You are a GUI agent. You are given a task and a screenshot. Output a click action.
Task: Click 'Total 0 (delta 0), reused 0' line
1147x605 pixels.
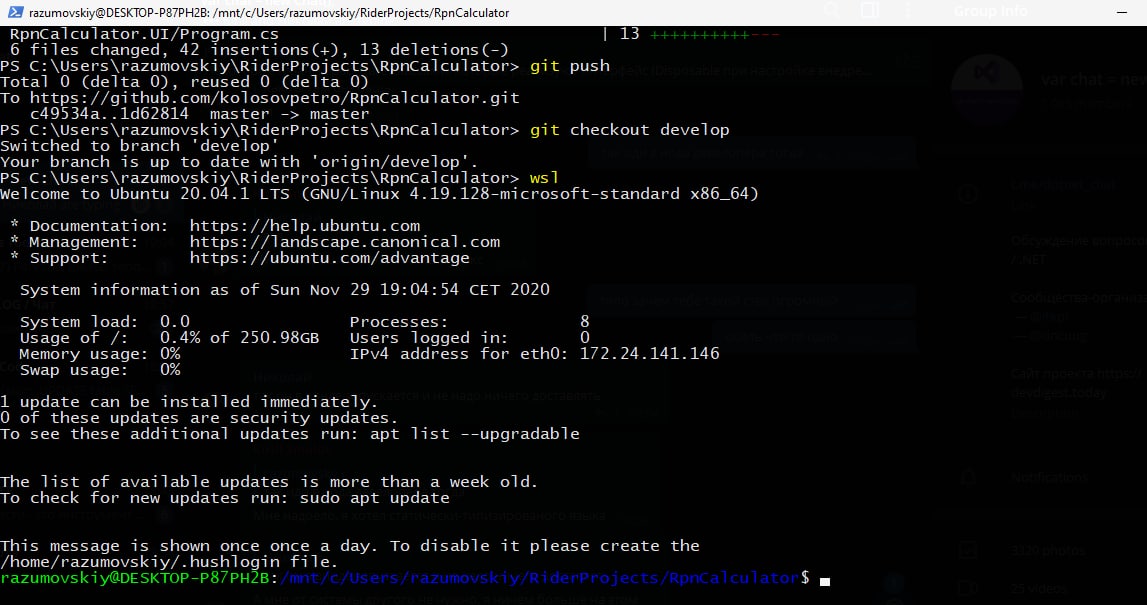184,82
